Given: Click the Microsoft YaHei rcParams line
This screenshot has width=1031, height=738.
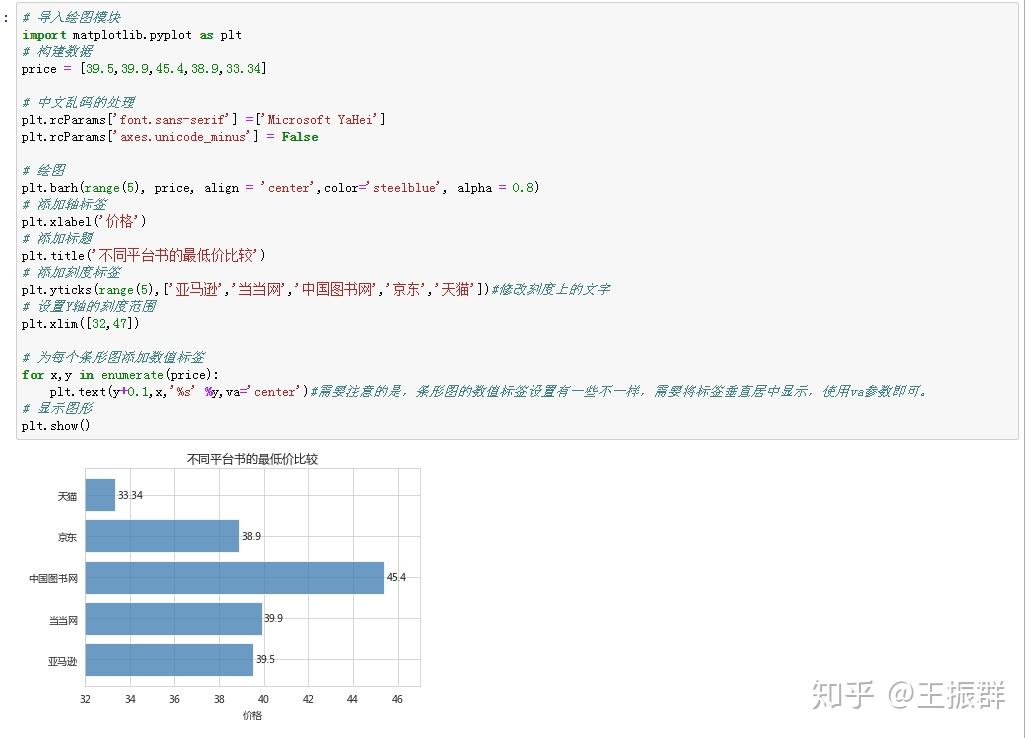Looking at the screenshot, I should pos(200,119).
